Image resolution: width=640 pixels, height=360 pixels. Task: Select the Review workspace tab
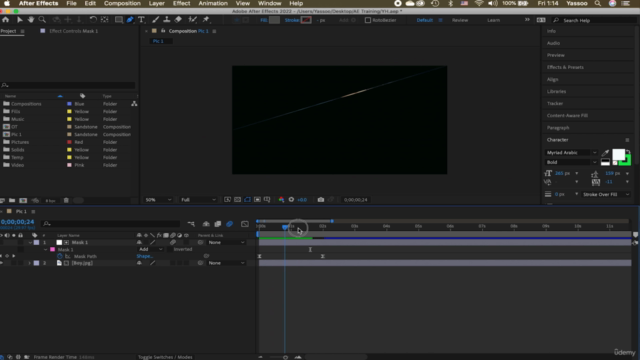pyautogui.click(x=460, y=20)
